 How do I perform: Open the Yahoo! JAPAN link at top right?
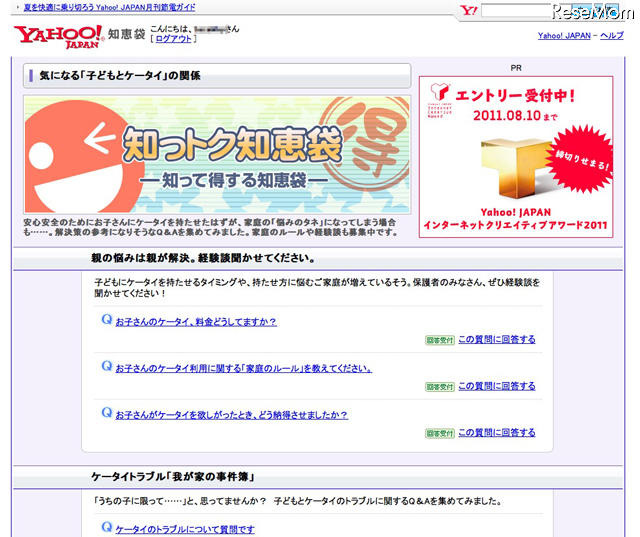click(564, 36)
